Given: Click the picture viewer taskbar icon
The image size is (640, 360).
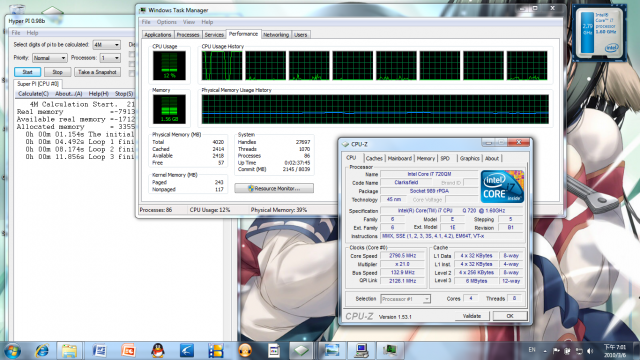Looking at the screenshot, I should point(331,351).
